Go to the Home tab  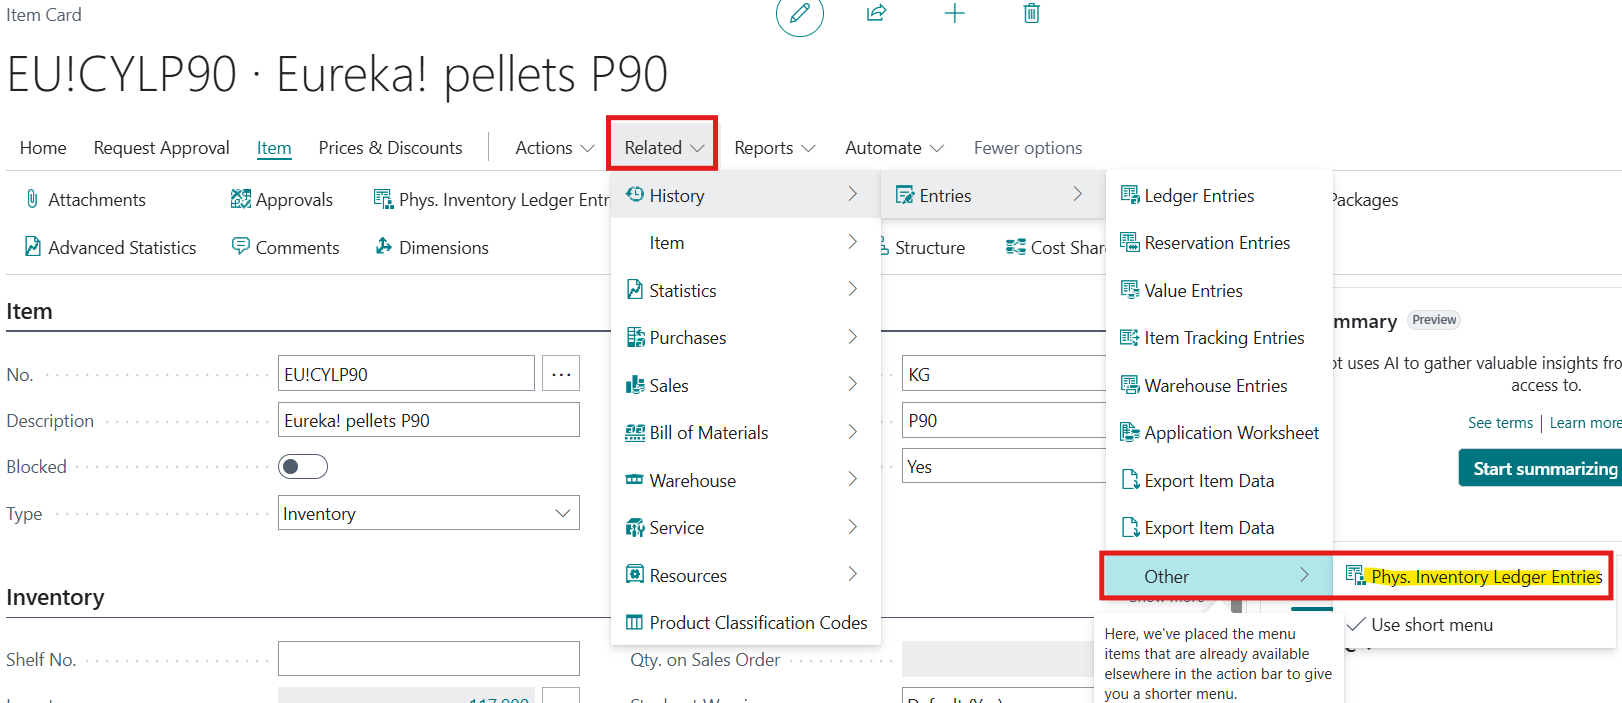[x=43, y=147]
